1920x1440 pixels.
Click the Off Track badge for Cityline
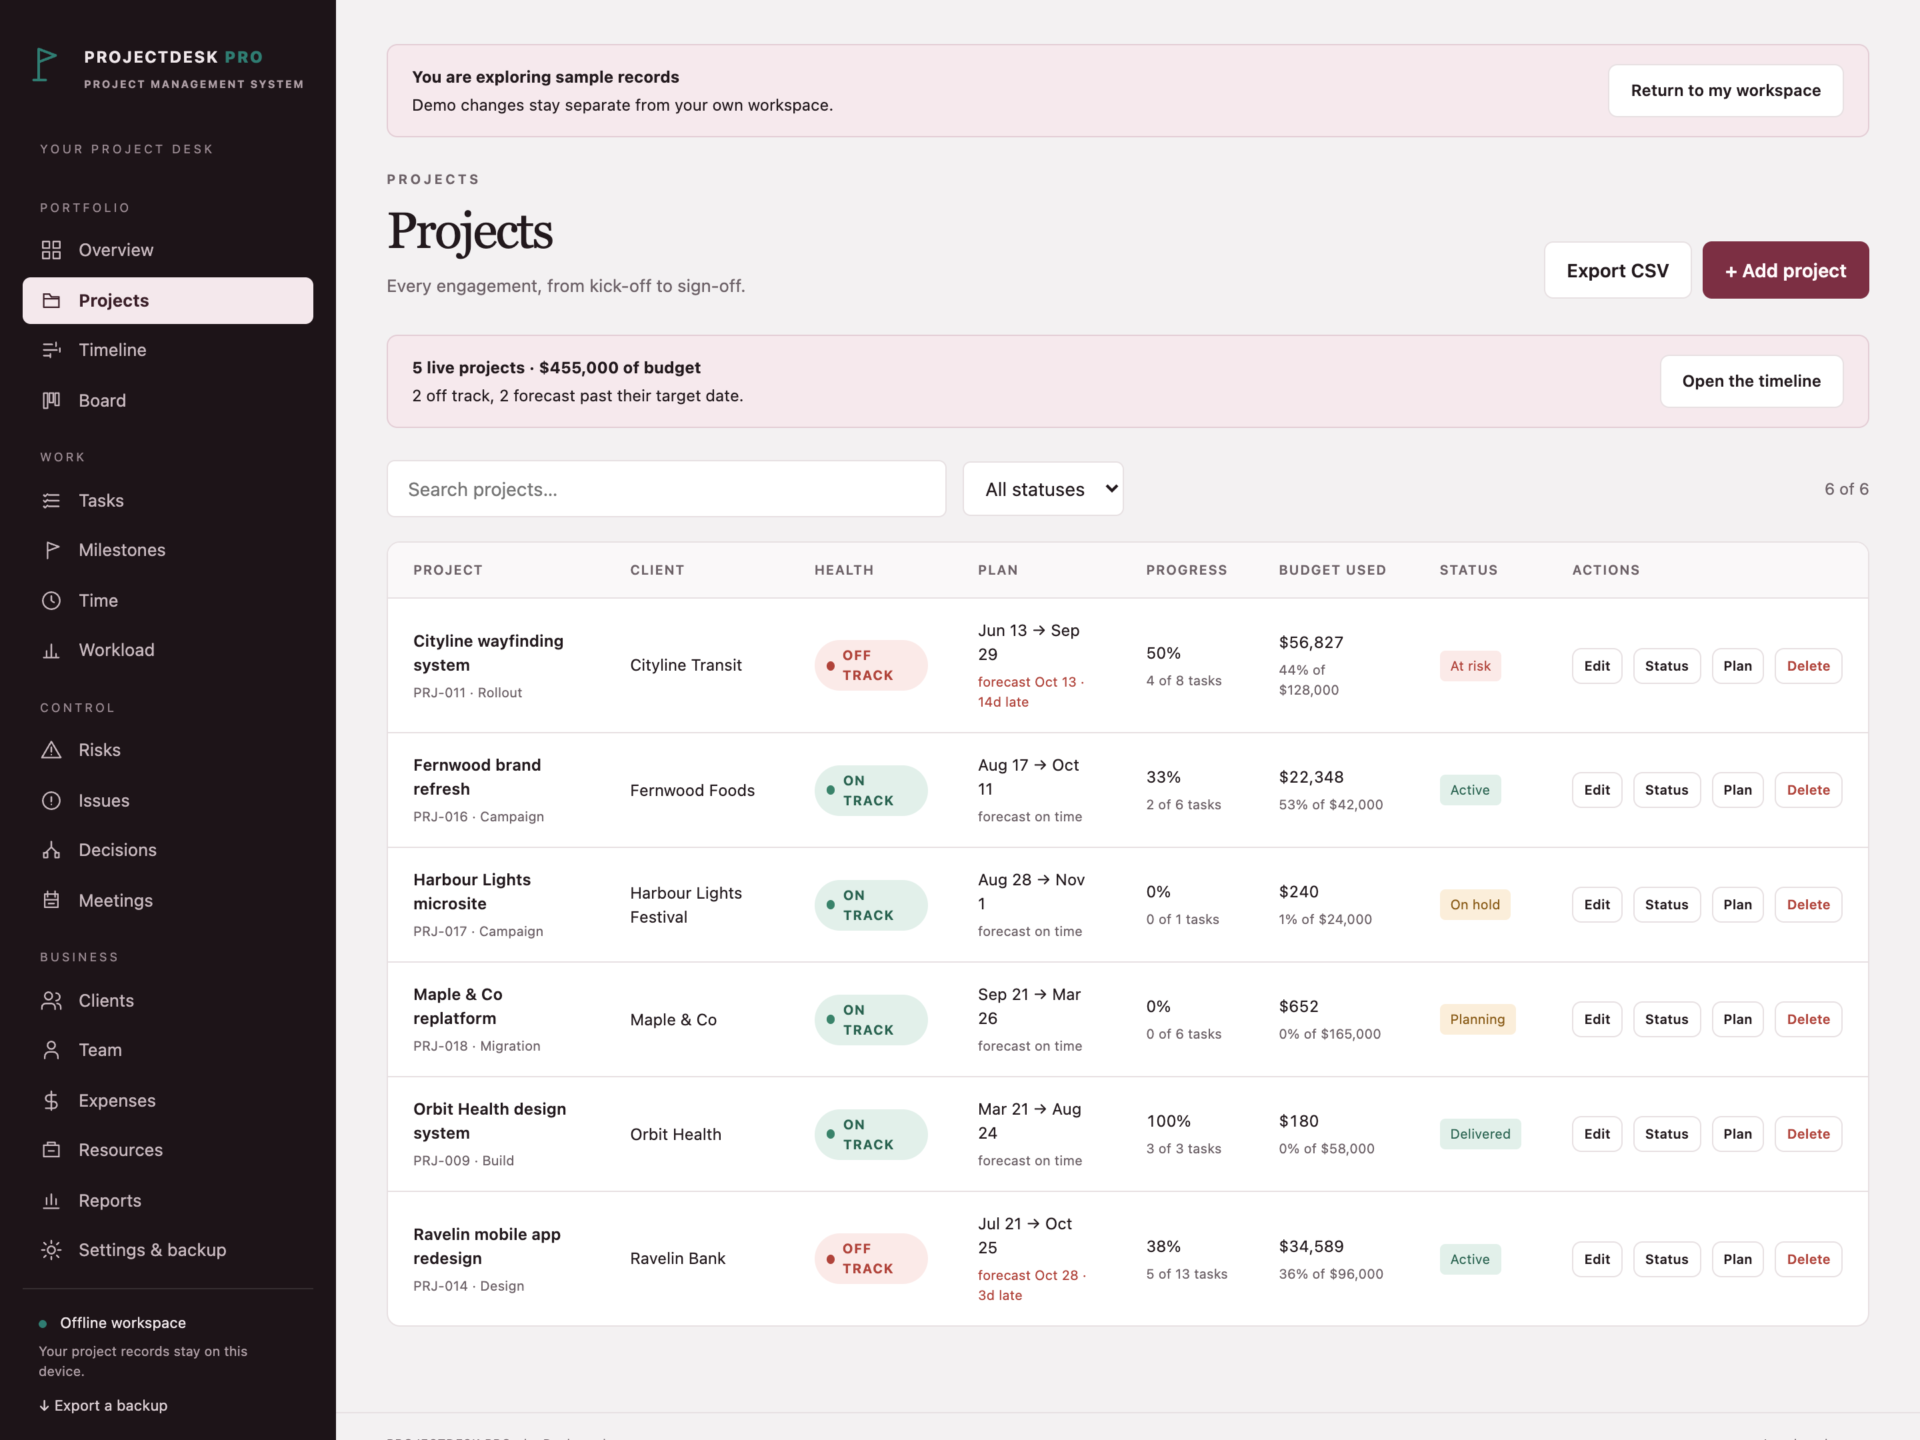pyautogui.click(x=871, y=665)
